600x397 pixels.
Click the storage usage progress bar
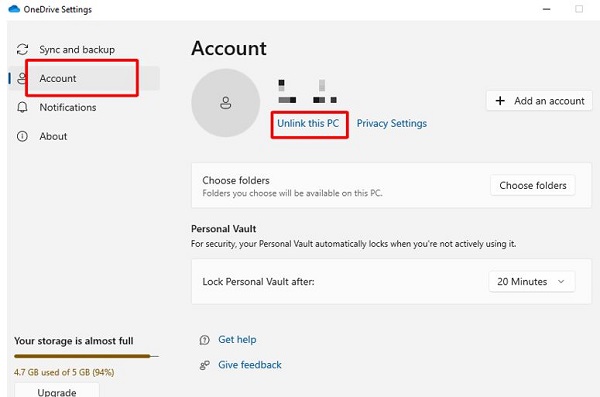coord(86,356)
